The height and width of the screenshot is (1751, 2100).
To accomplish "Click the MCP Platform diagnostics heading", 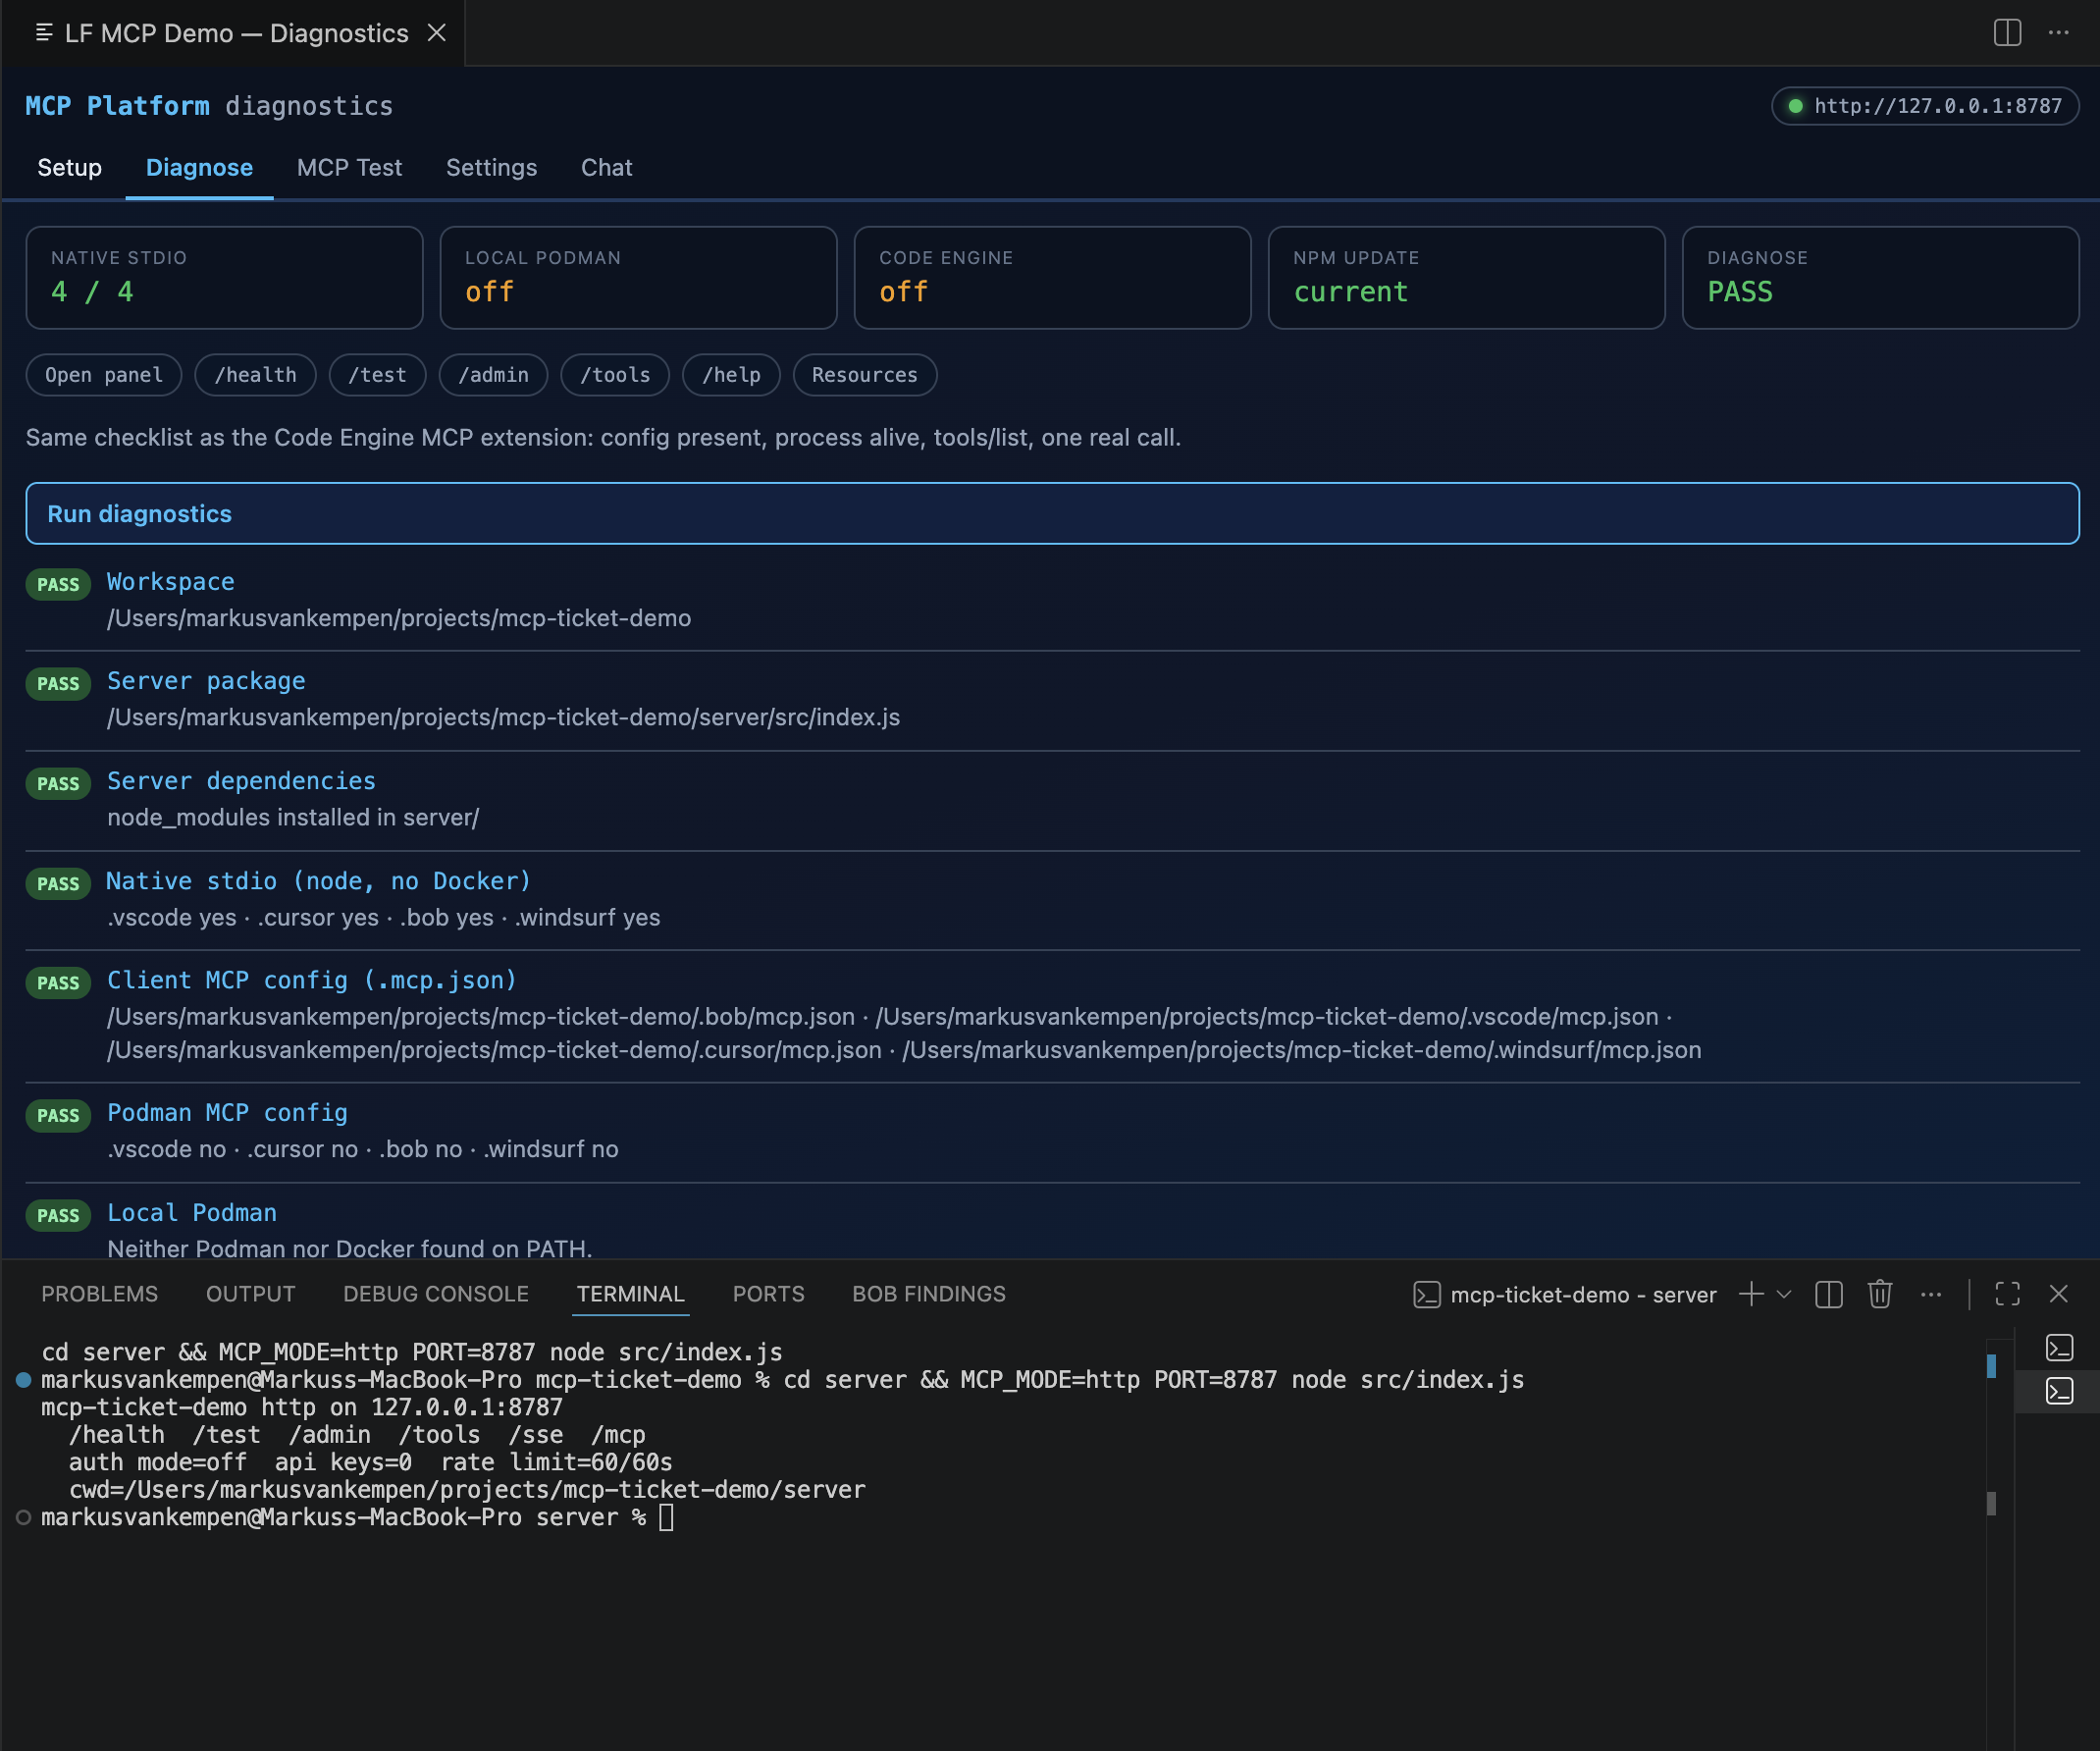I will [x=209, y=106].
